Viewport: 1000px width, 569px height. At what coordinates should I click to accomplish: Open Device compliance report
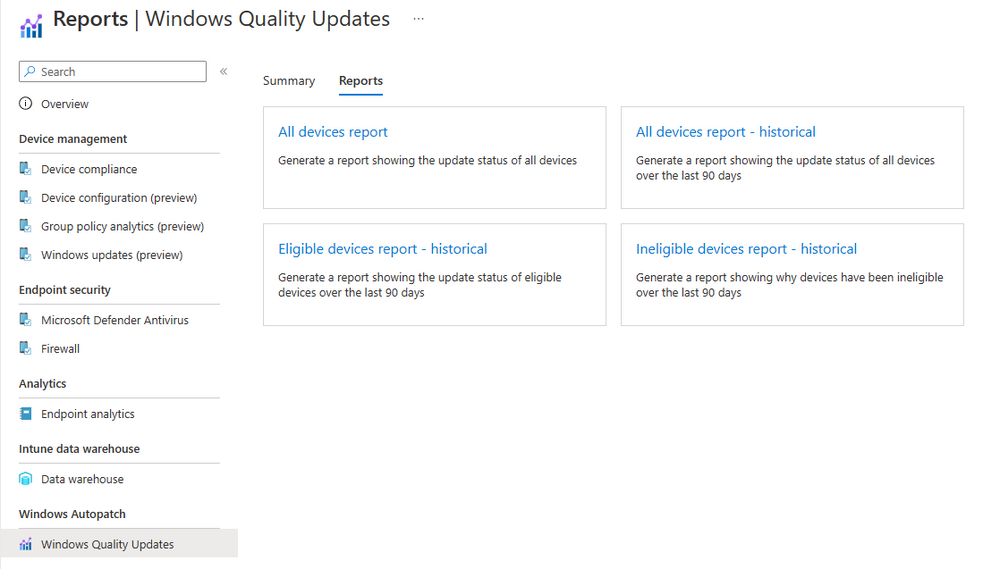pyautogui.click(x=89, y=169)
